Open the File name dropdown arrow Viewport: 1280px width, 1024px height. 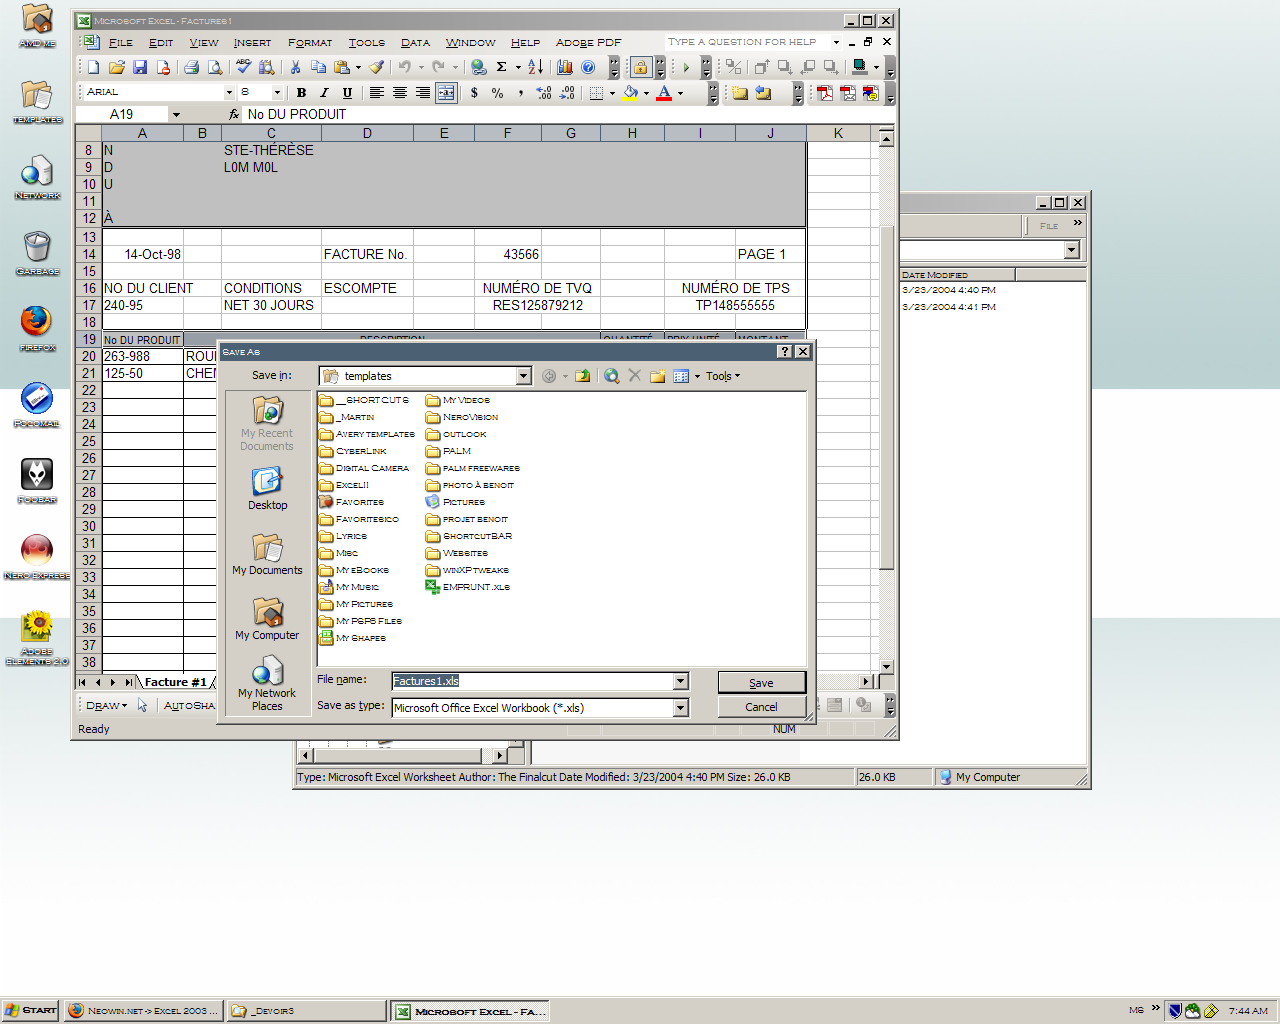tap(681, 681)
